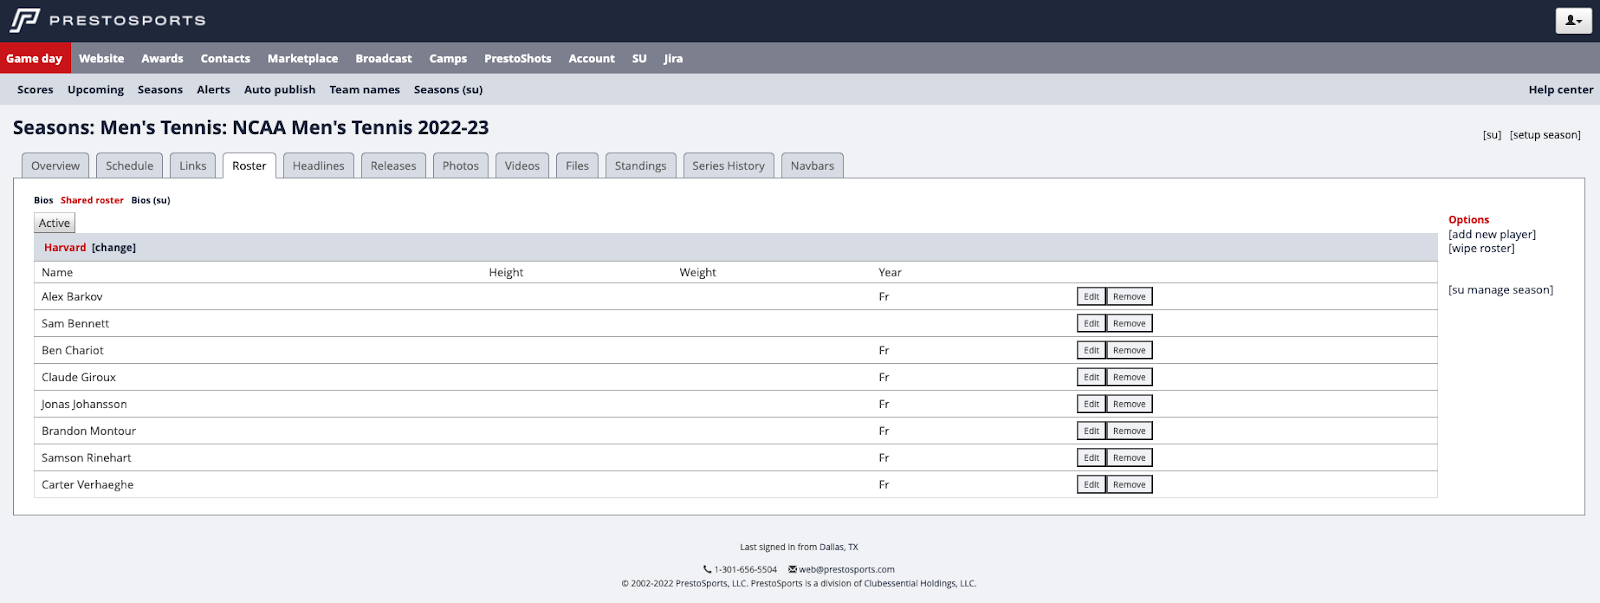1600x603 pixels.
Task: Change the Harvard team selection
Action: click(114, 248)
